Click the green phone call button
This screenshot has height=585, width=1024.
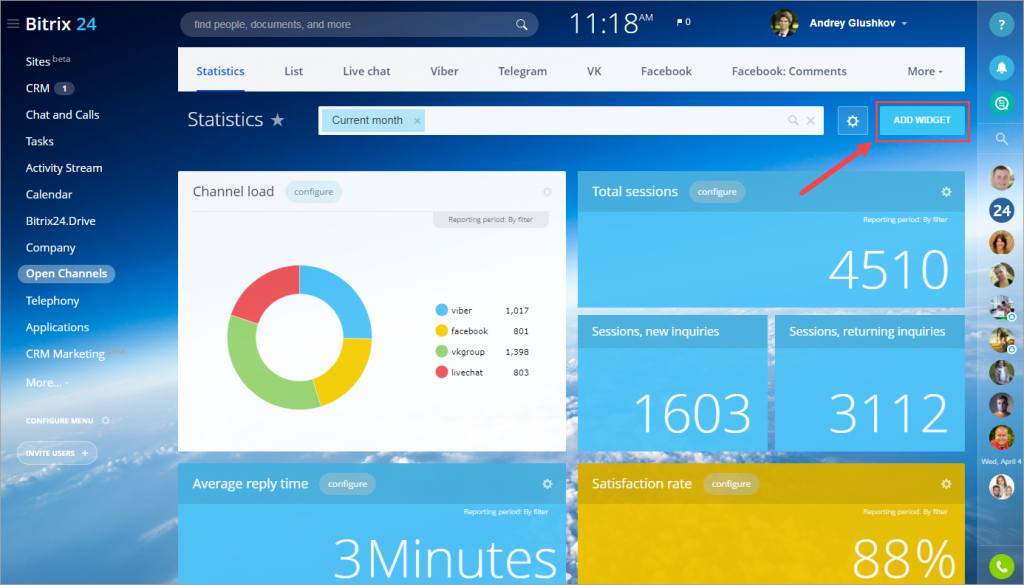[1001, 566]
